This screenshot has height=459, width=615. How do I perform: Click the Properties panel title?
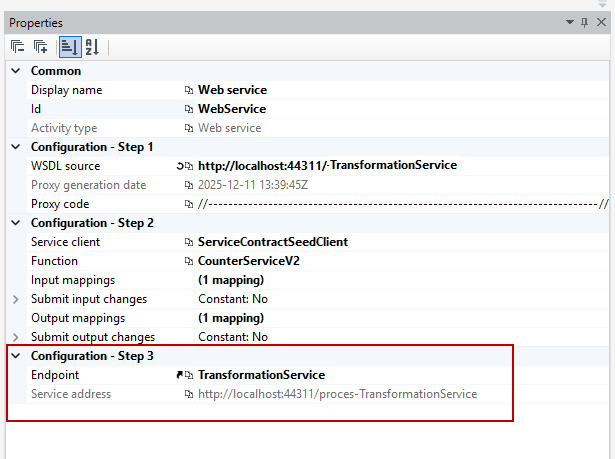click(x=36, y=23)
